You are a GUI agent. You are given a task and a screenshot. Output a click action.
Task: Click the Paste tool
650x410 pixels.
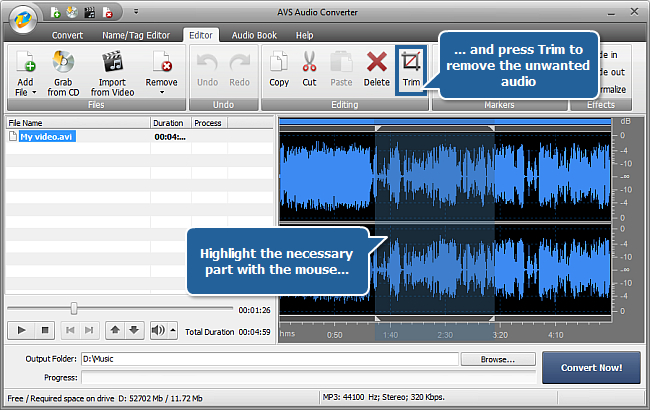click(x=341, y=69)
